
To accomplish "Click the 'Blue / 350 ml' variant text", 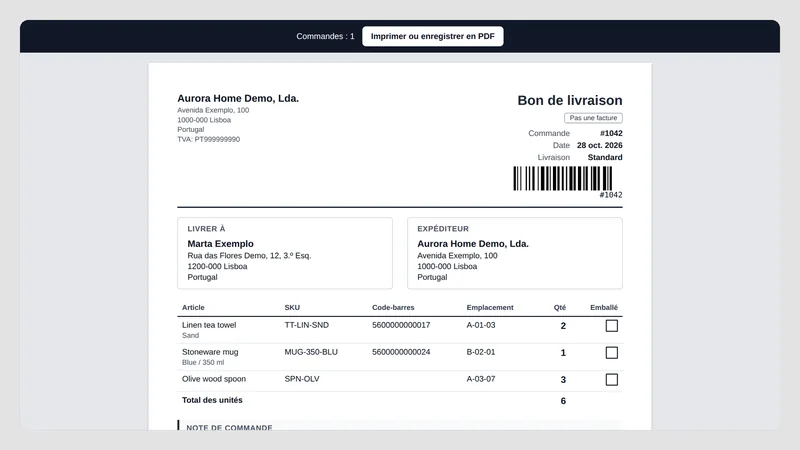I will point(203,362).
